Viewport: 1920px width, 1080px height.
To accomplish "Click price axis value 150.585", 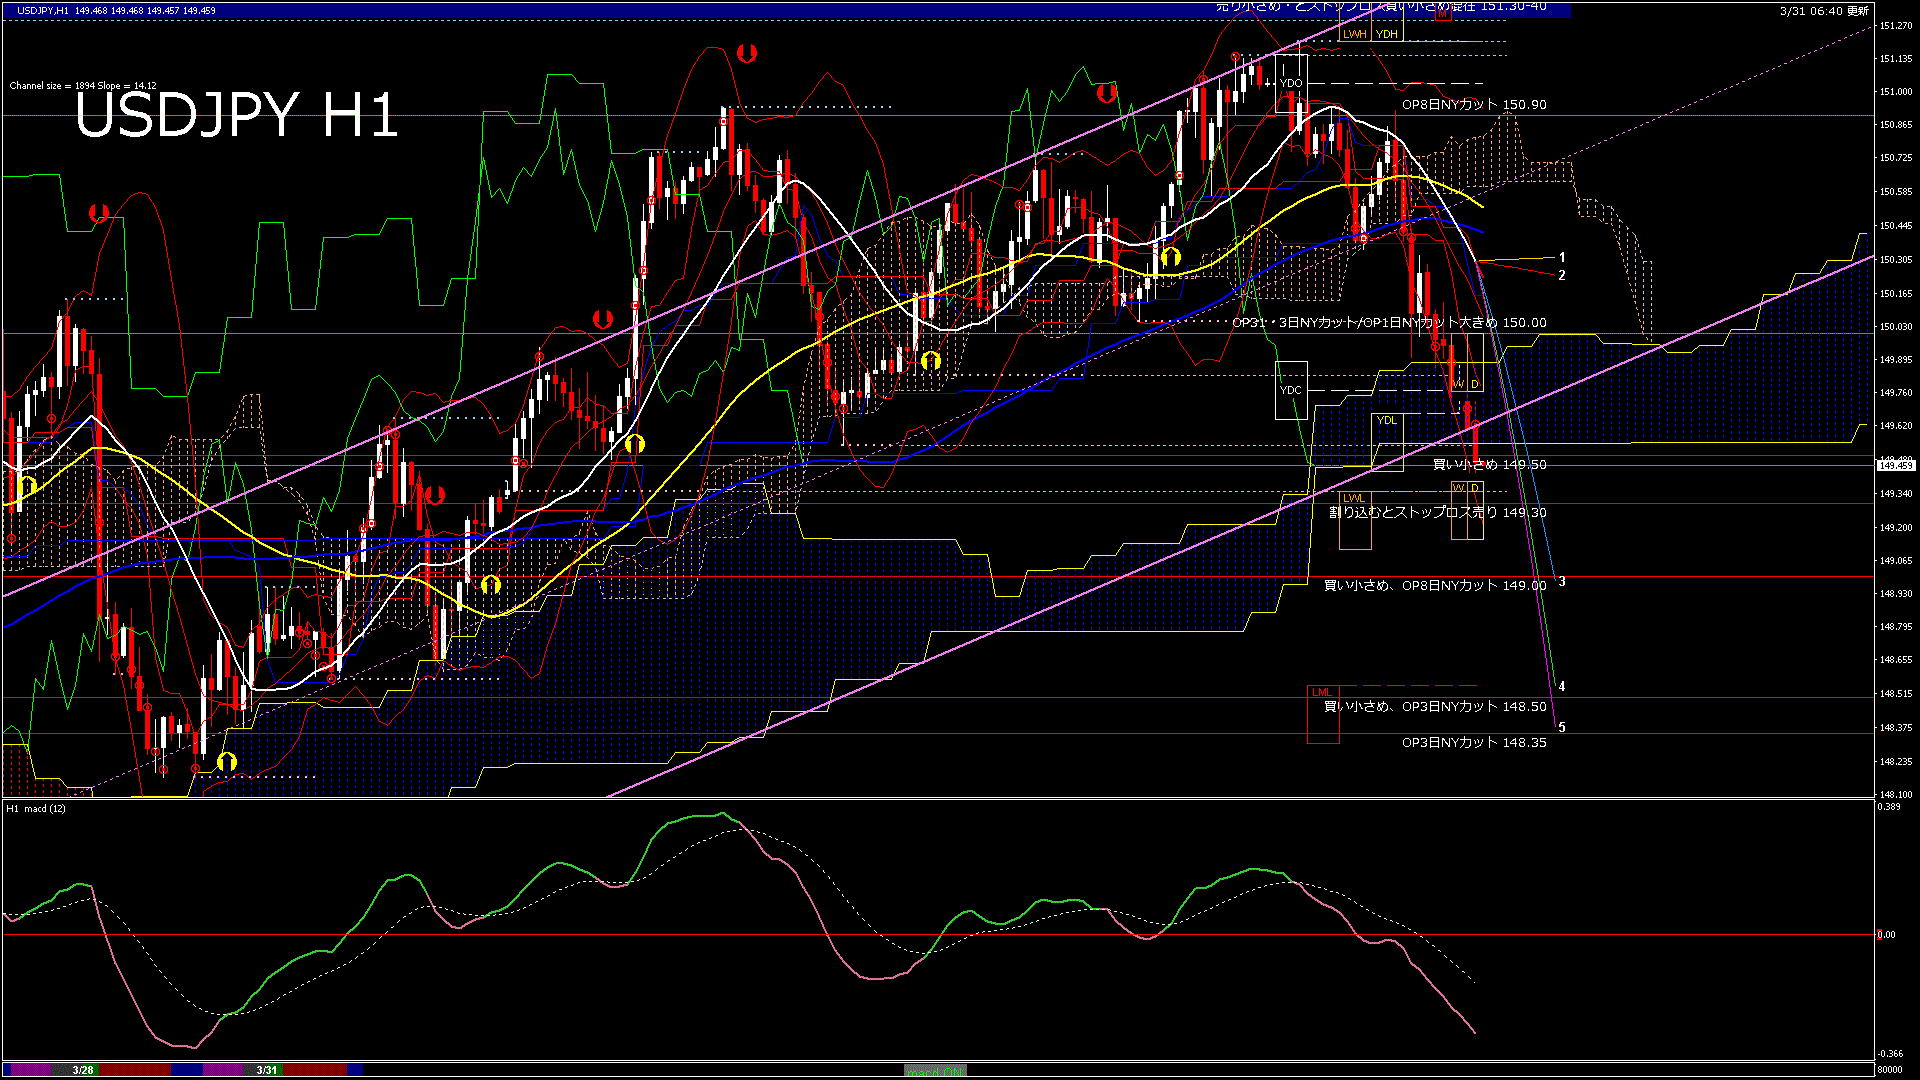I will point(1896,192).
